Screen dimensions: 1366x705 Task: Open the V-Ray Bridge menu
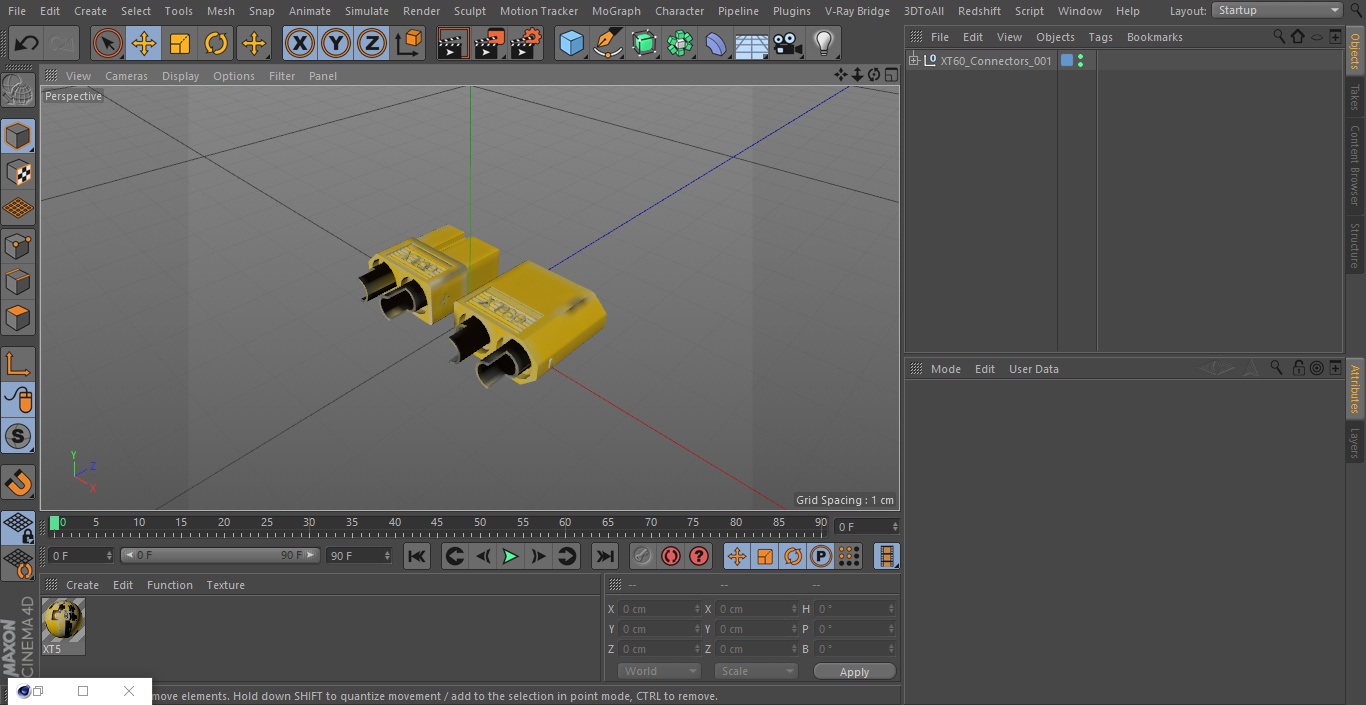pos(857,11)
